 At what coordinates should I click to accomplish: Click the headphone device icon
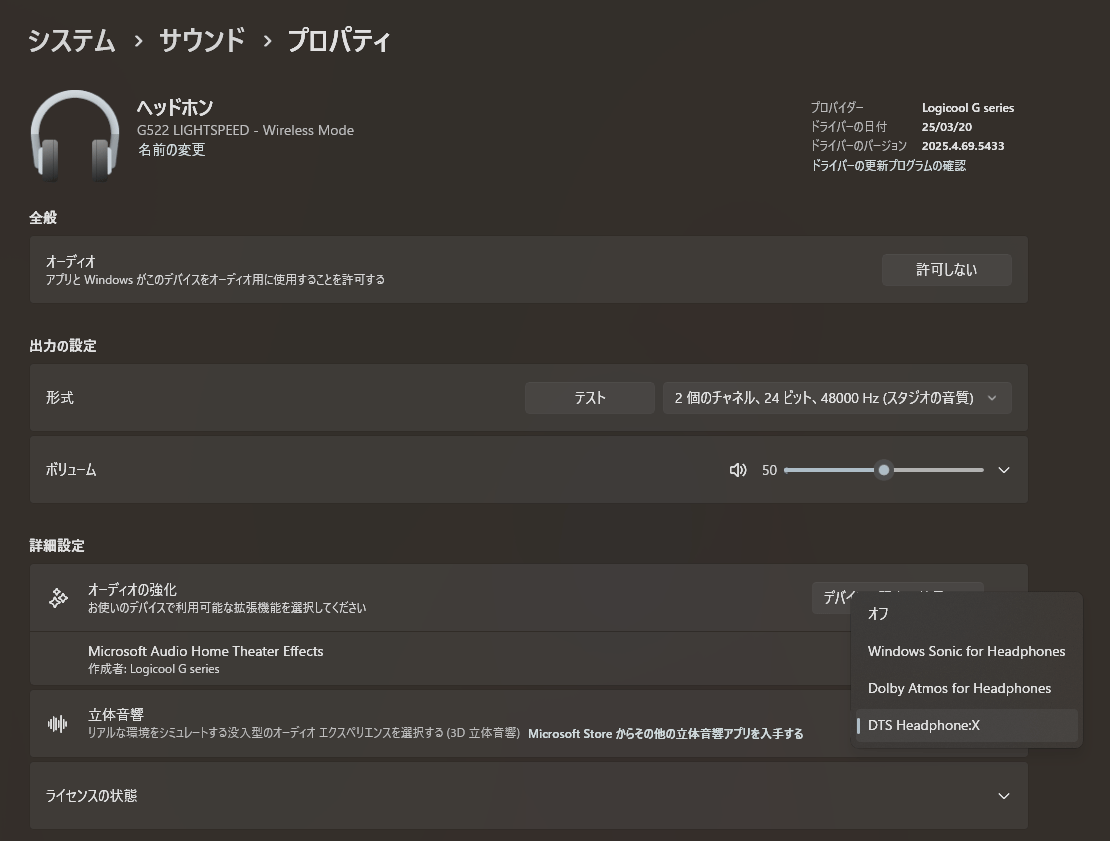click(75, 136)
